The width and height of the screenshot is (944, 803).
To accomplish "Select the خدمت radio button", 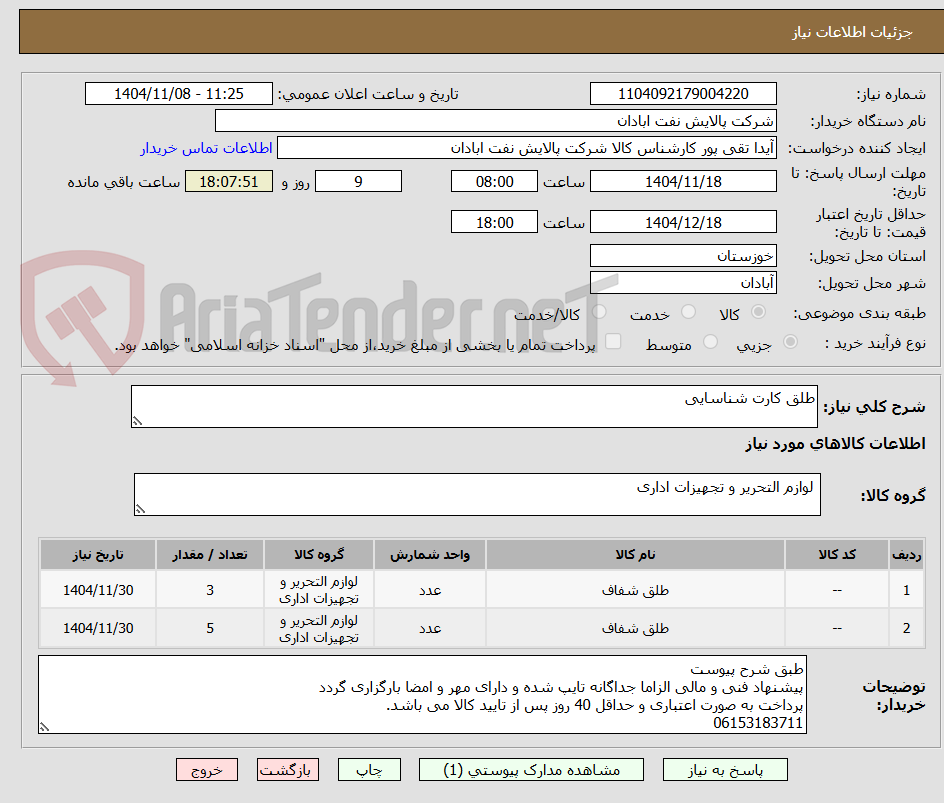I will [x=688, y=312].
